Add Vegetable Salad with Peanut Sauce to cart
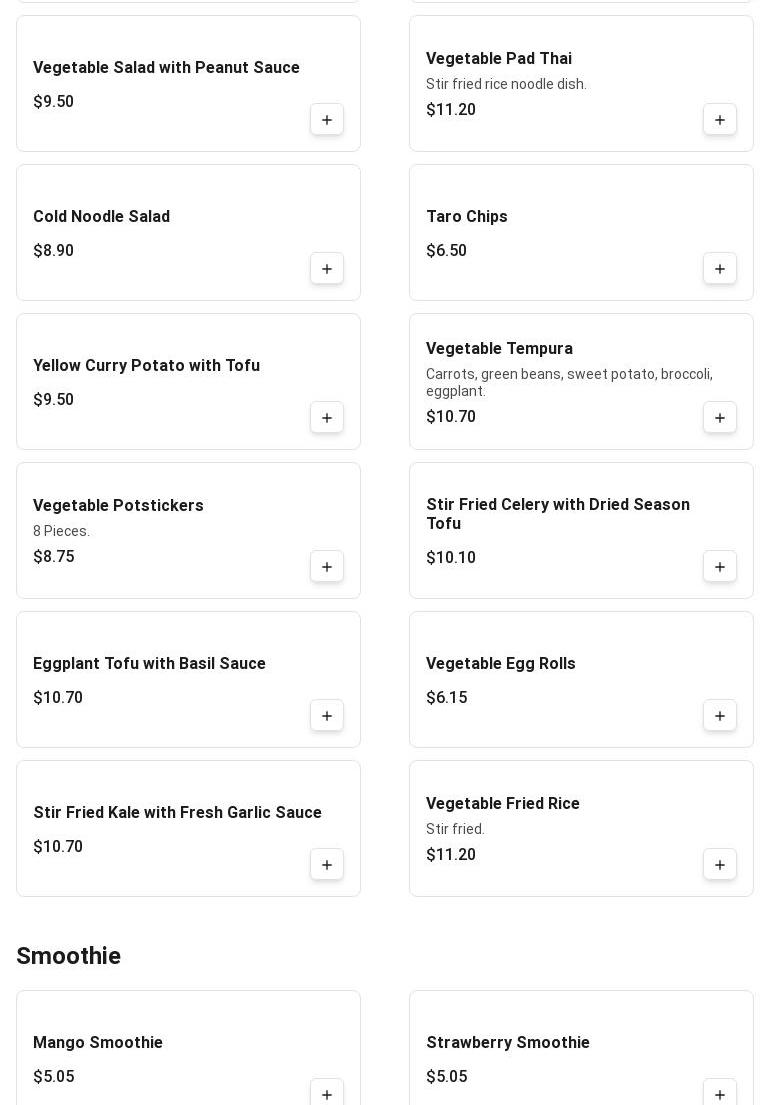Viewport: 770px width, 1105px height. pos(327,120)
